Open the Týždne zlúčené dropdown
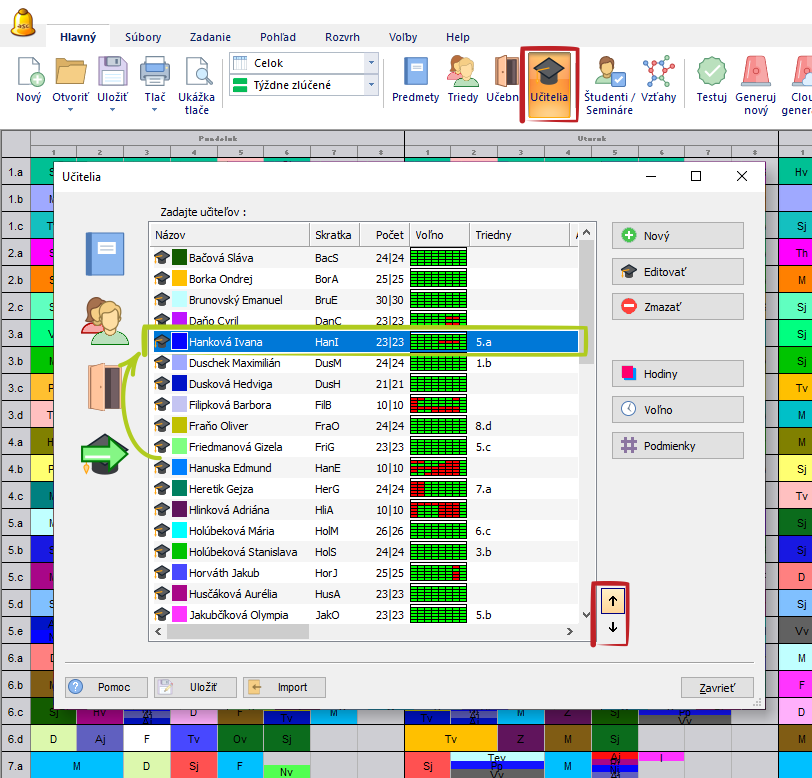 coord(371,86)
